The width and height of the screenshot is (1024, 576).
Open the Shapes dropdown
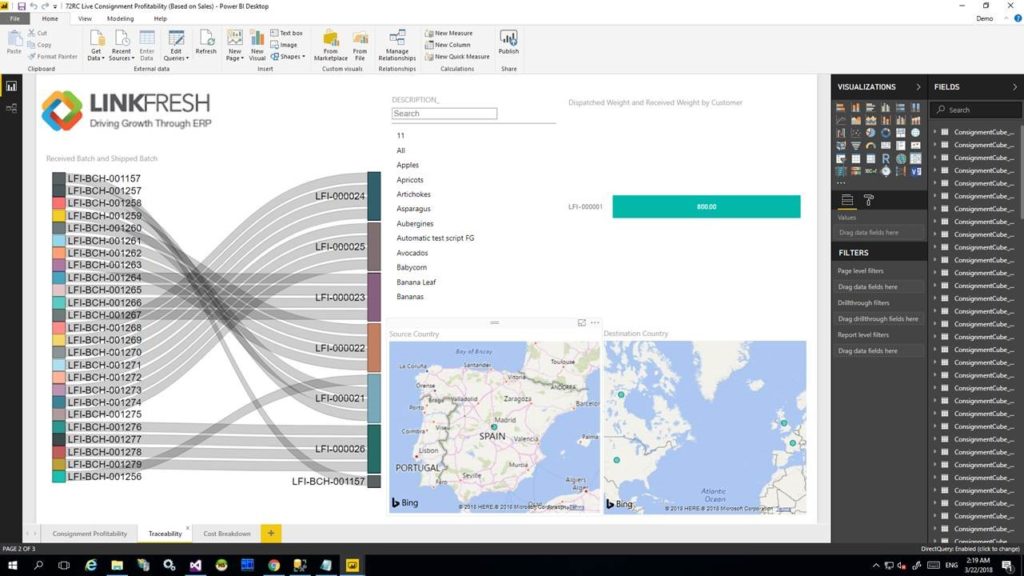(288, 56)
